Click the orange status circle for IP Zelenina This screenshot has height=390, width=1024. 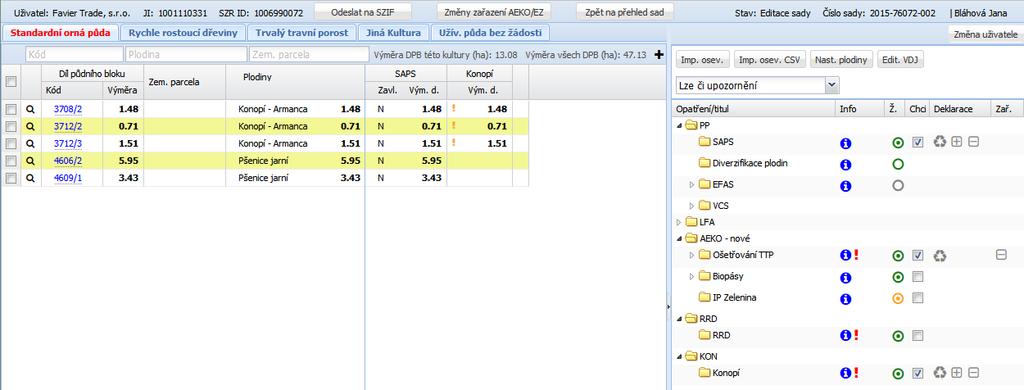[898, 299]
